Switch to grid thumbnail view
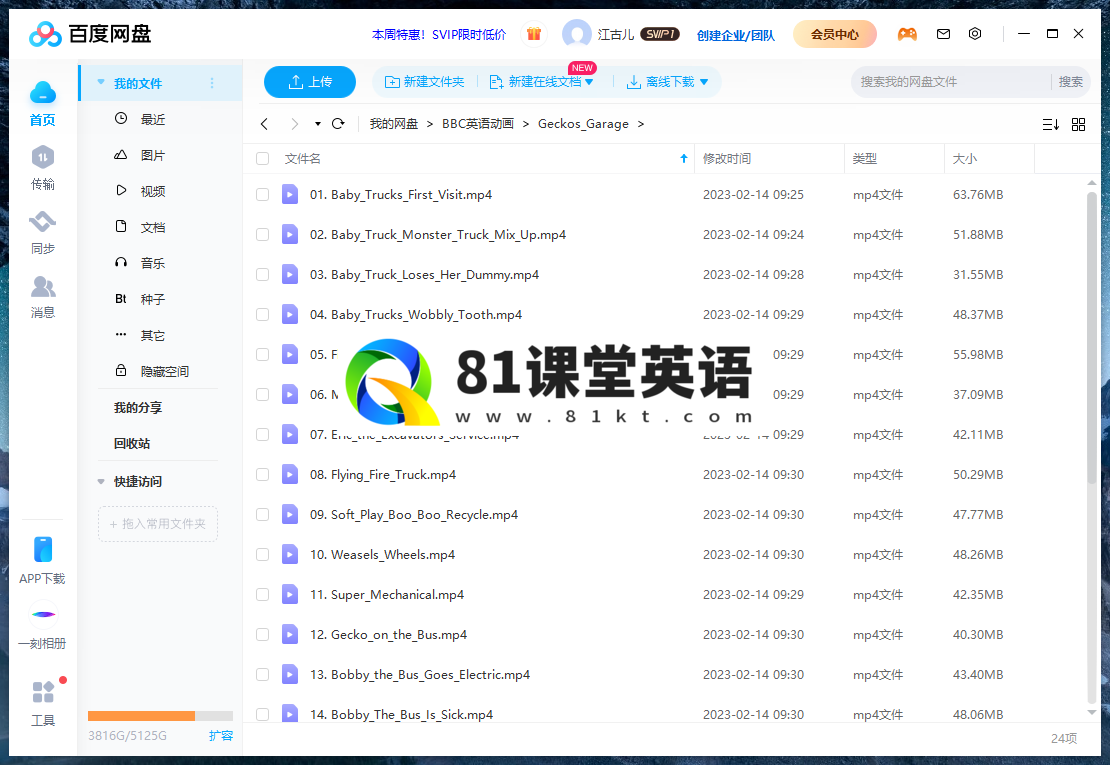The width and height of the screenshot is (1110, 765). pyautogui.click(x=1078, y=125)
